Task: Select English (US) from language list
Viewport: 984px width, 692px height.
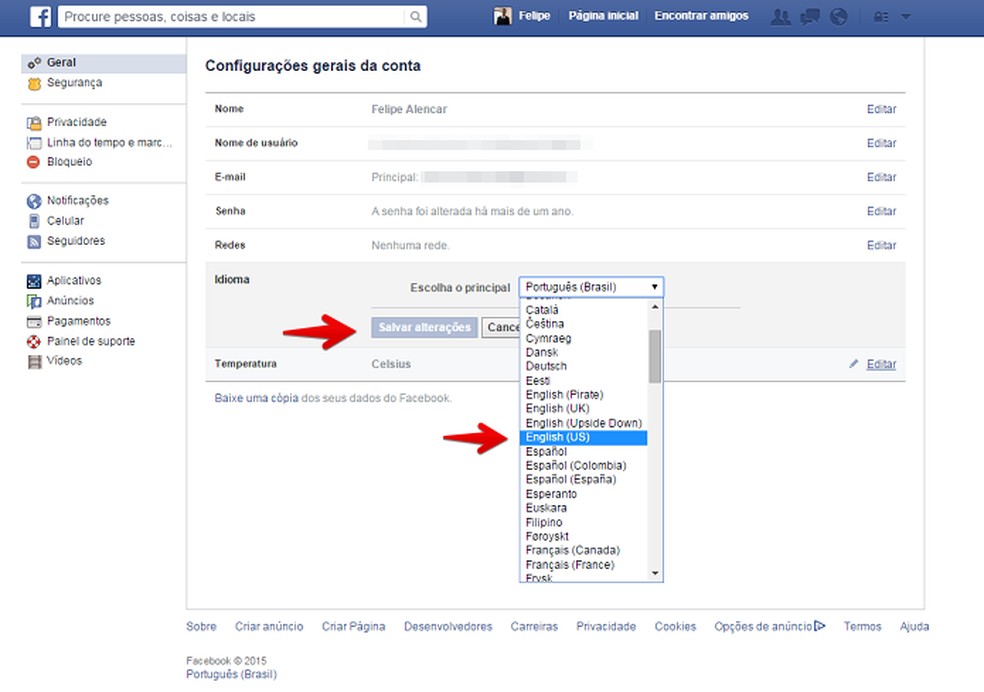Action: click(584, 437)
